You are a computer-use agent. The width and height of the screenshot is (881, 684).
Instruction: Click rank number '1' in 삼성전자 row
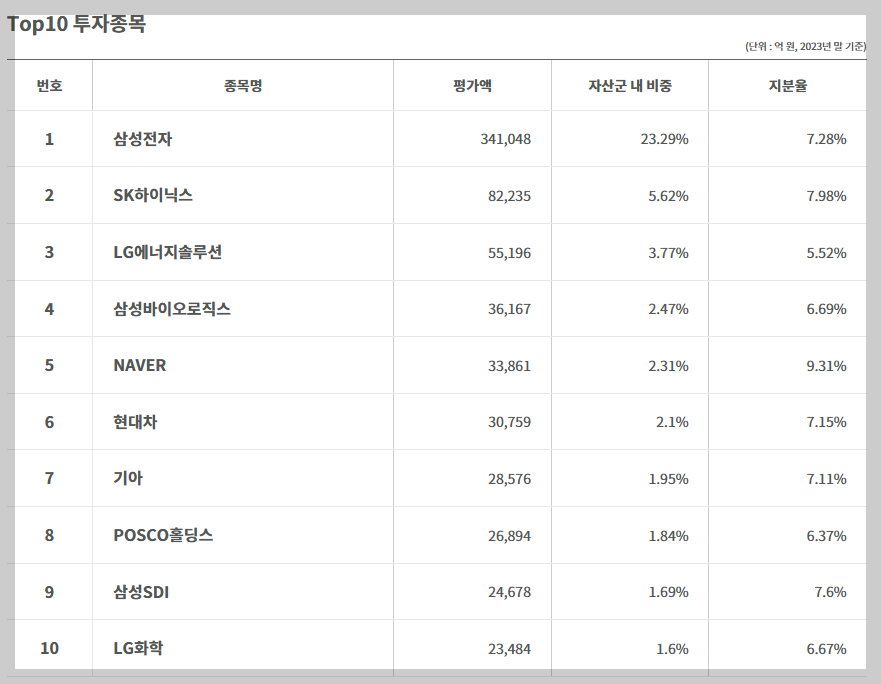pos(49,139)
